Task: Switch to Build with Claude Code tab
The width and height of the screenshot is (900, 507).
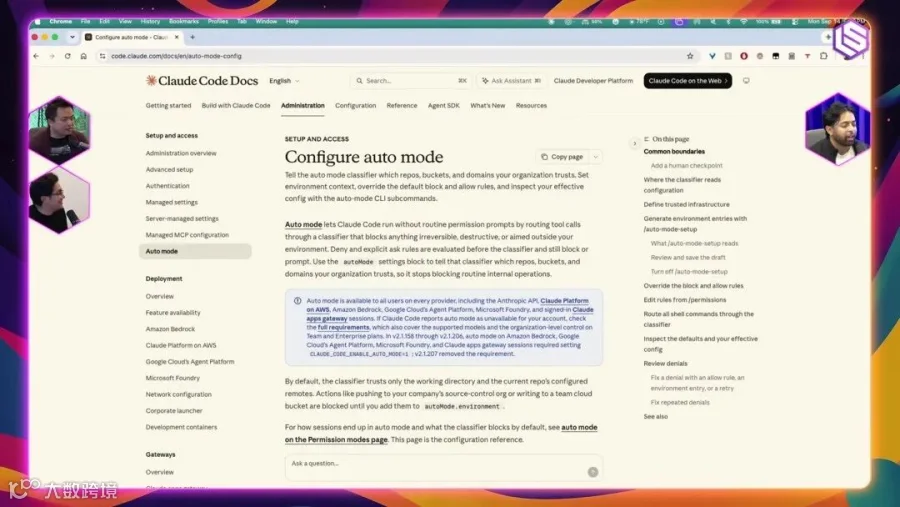Action: [x=236, y=106]
